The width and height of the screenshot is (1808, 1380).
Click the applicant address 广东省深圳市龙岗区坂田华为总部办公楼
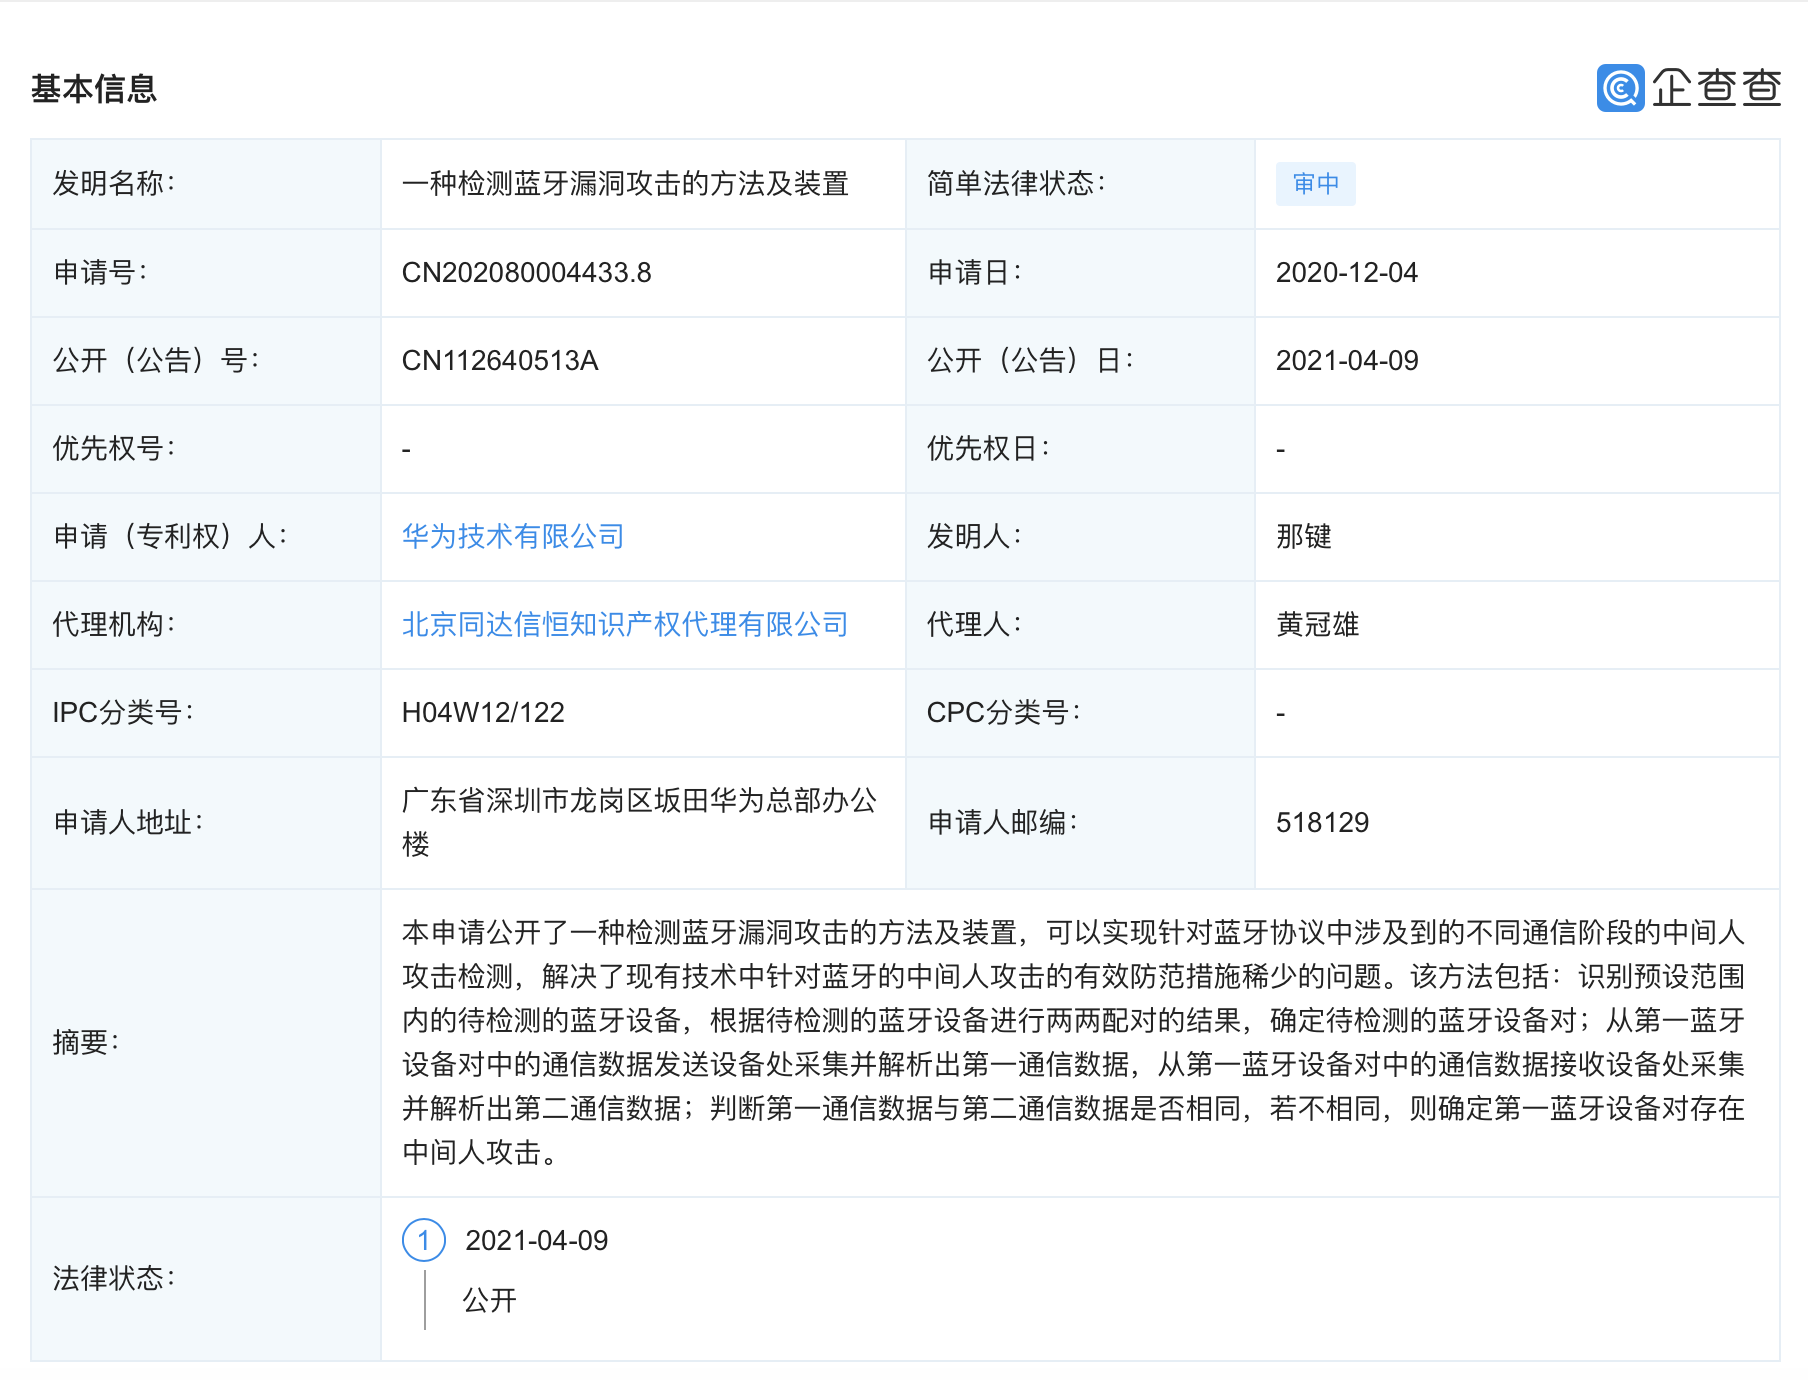click(x=640, y=822)
